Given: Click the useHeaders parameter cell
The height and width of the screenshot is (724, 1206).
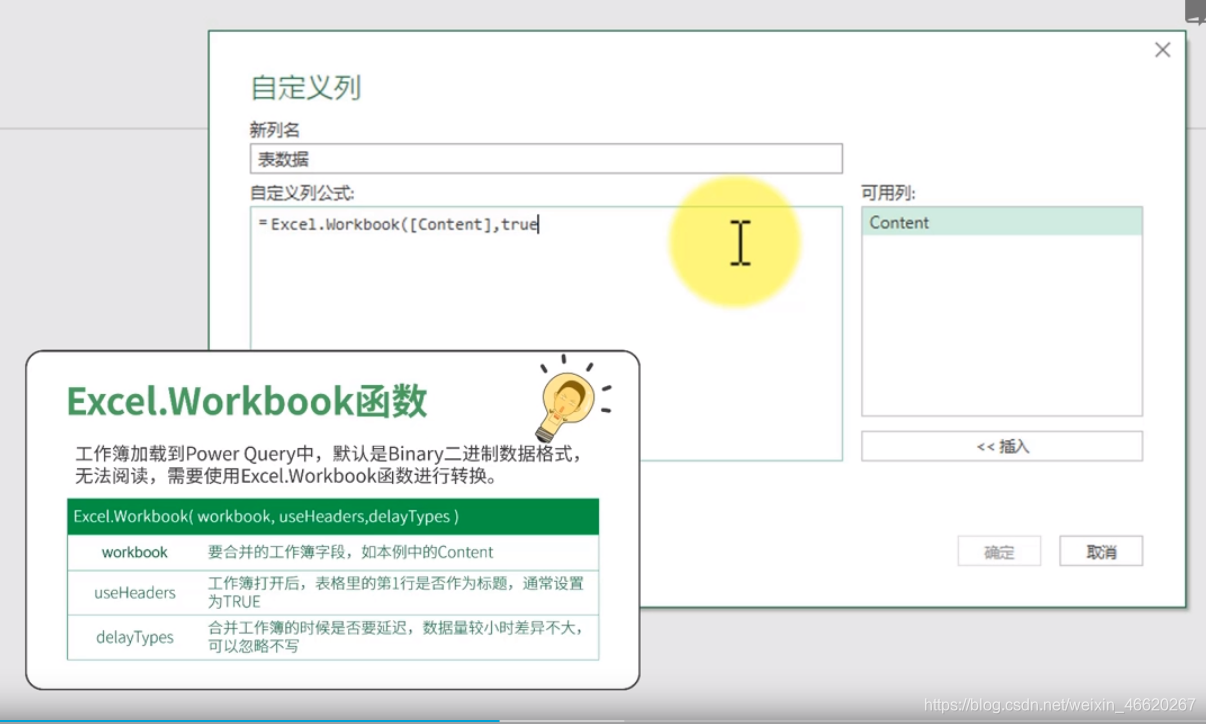Looking at the screenshot, I should 135,592.
